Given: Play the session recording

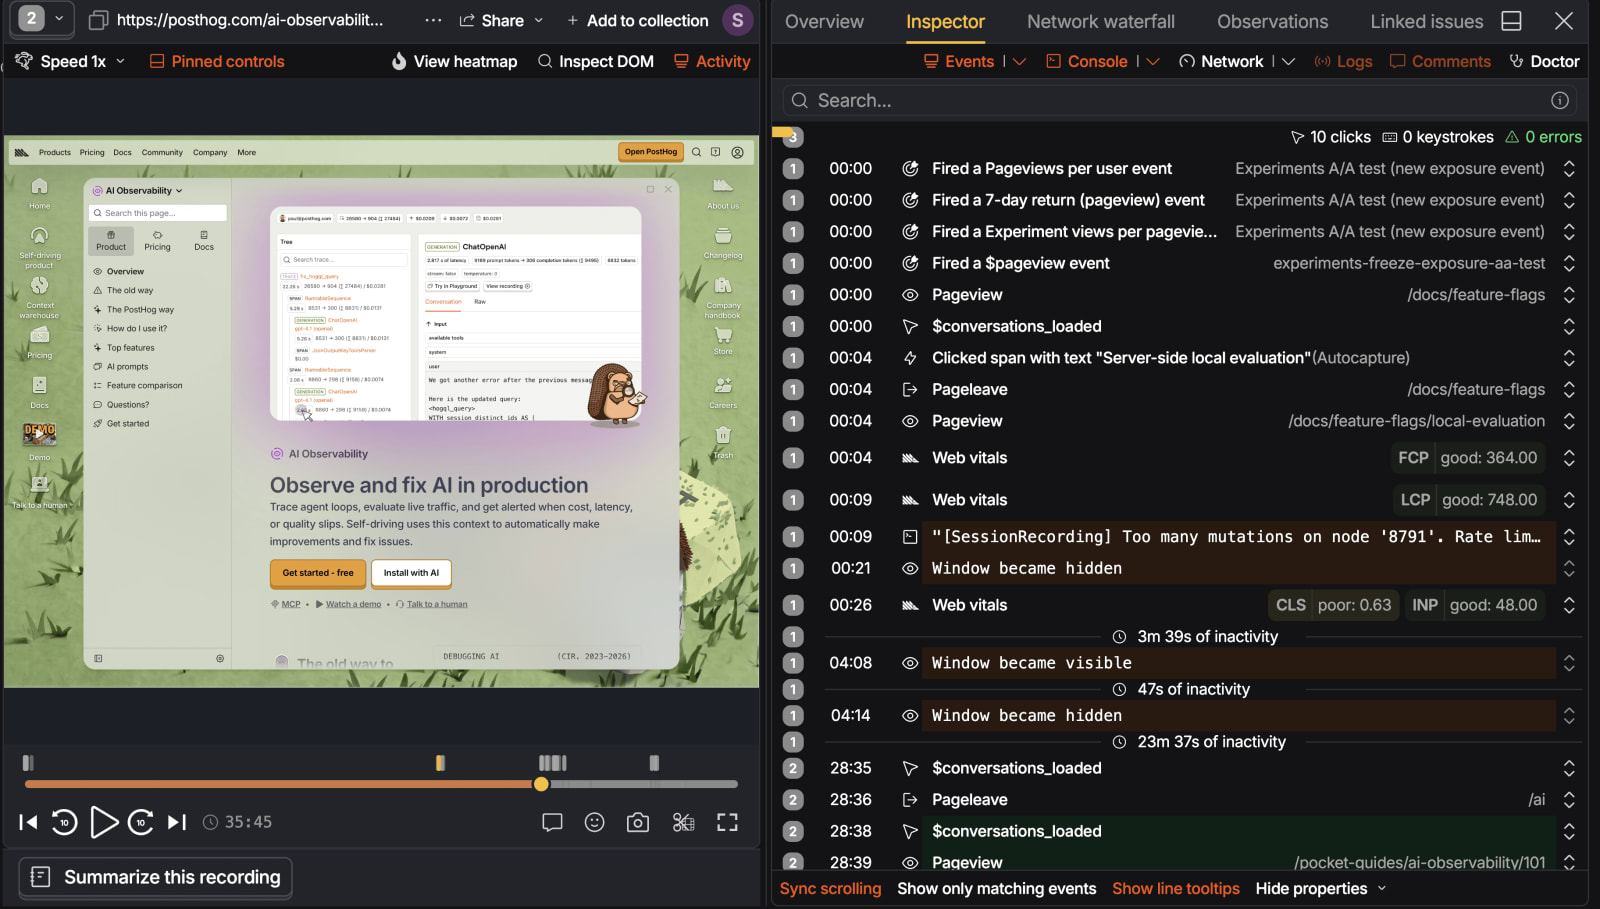Looking at the screenshot, I should coord(104,822).
